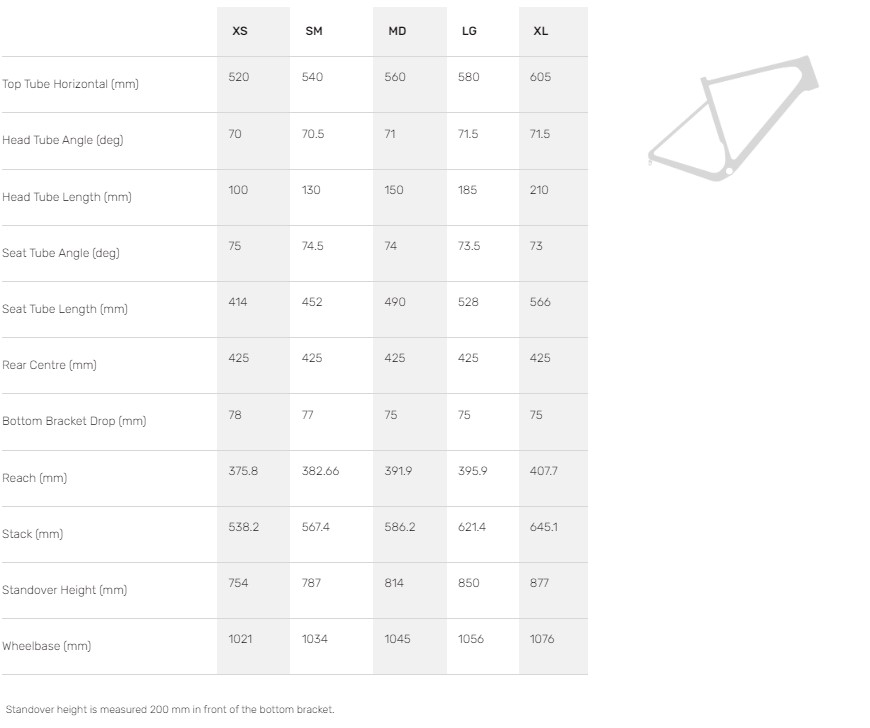Click the Head Tube Length row label
This screenshot has height=728, width=870.
(x=66, y=197)
